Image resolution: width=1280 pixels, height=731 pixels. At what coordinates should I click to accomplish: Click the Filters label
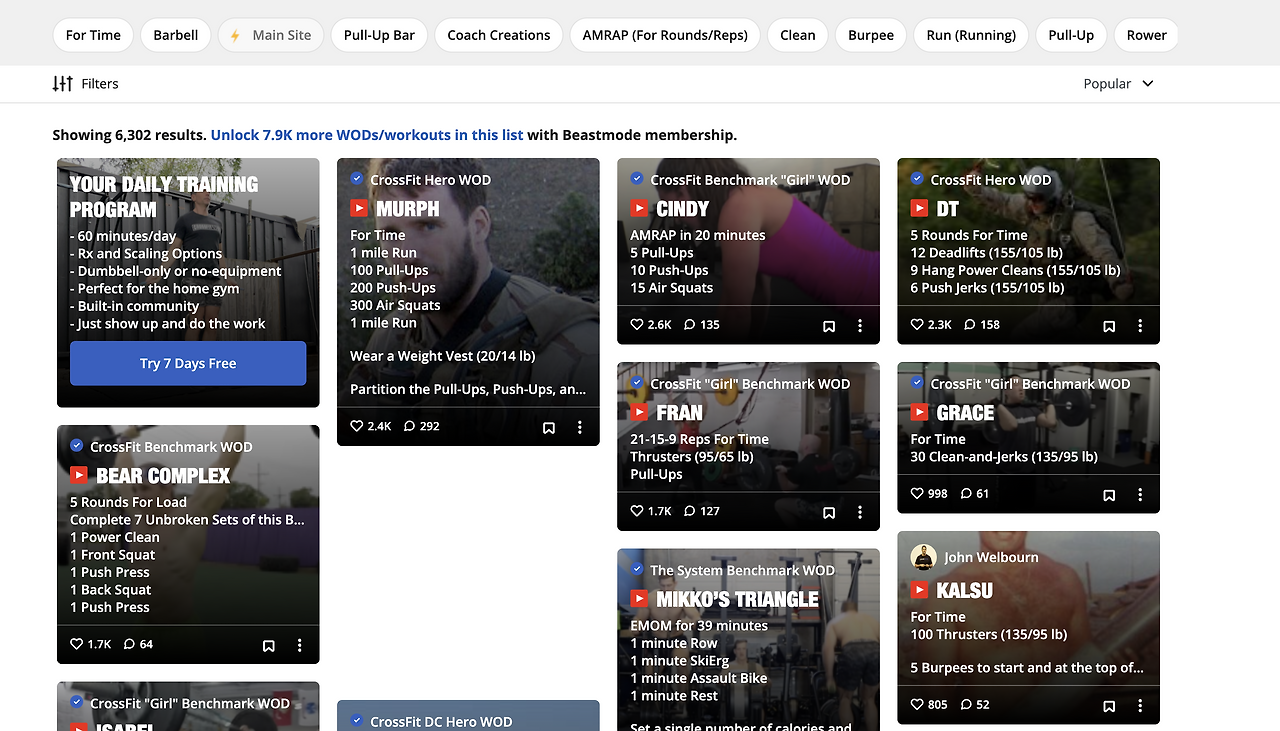[x=100, y=84]
